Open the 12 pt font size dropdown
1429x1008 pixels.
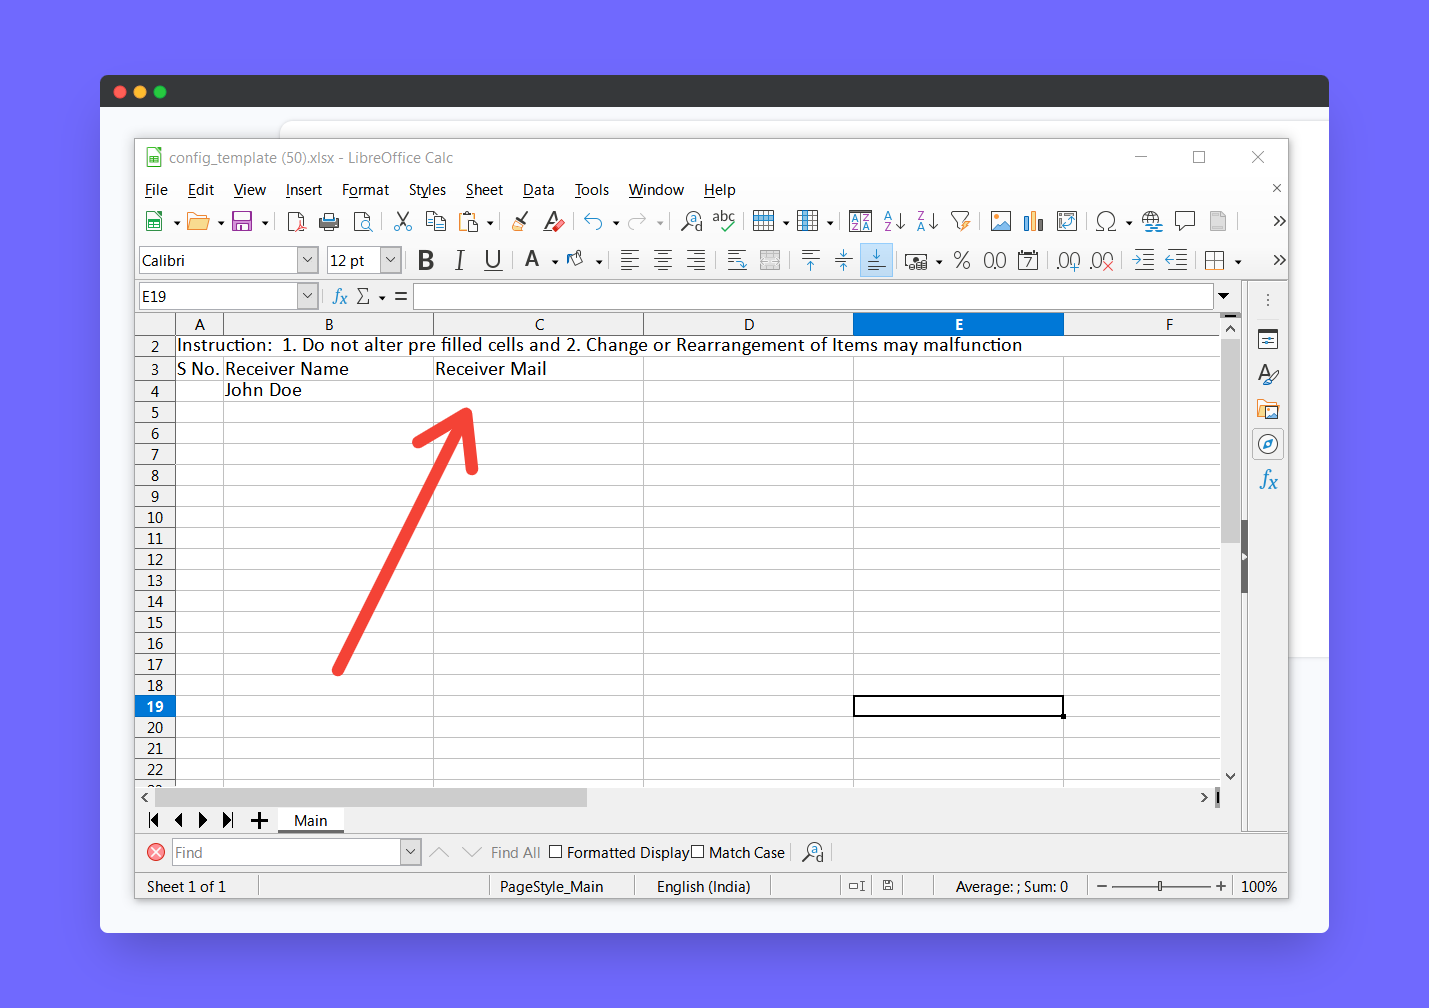[x=391, y=260]
